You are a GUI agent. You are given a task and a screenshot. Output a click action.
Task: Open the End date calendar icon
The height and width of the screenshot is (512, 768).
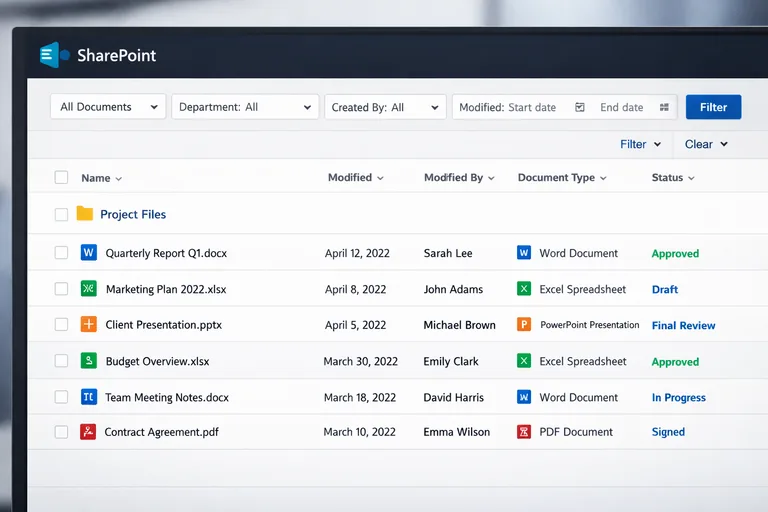[x=664, y=107]
